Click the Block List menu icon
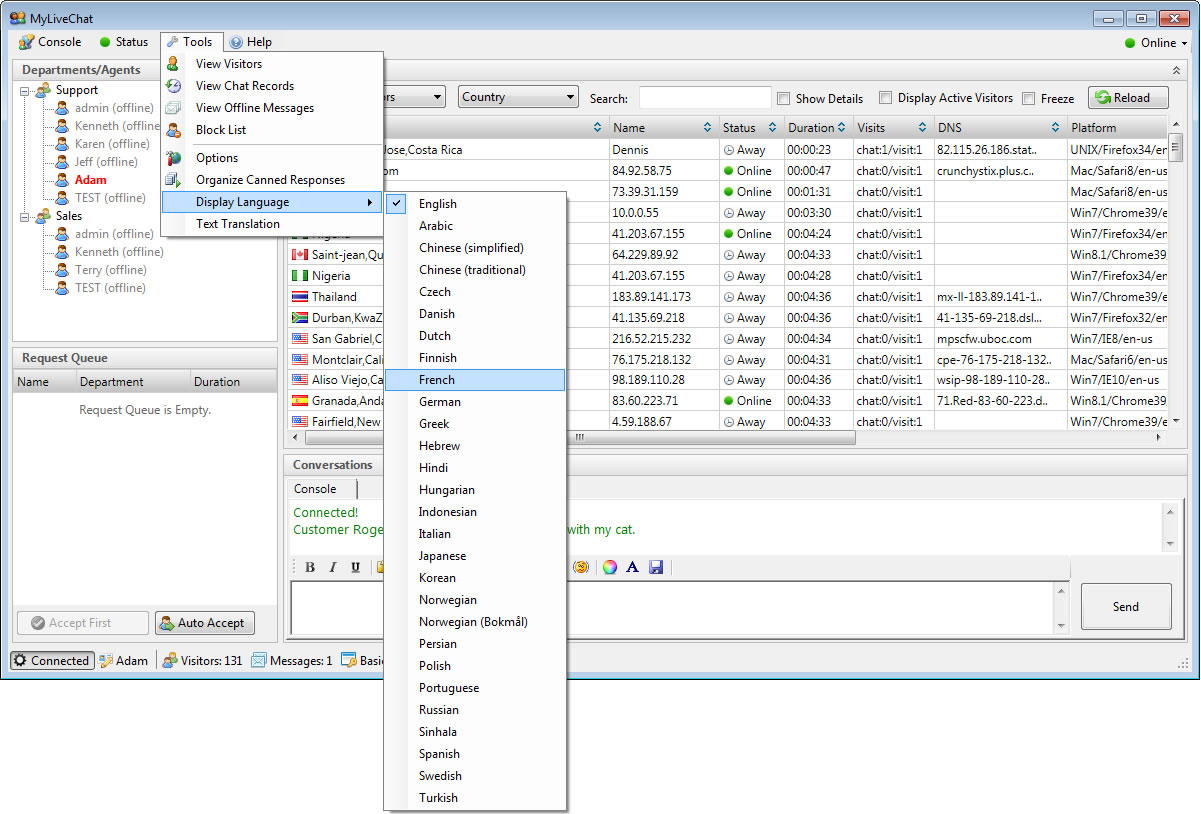This screenshot has width=1201, height=814. (x=174, y=130)
